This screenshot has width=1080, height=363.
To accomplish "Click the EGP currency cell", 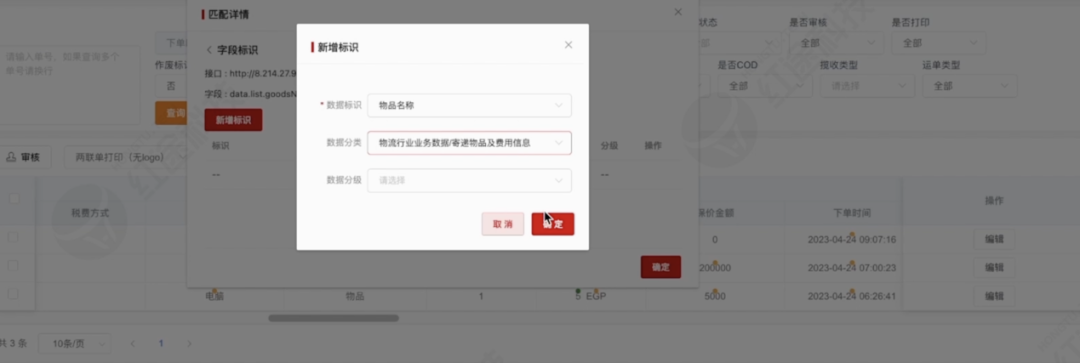I will (596, 296).
